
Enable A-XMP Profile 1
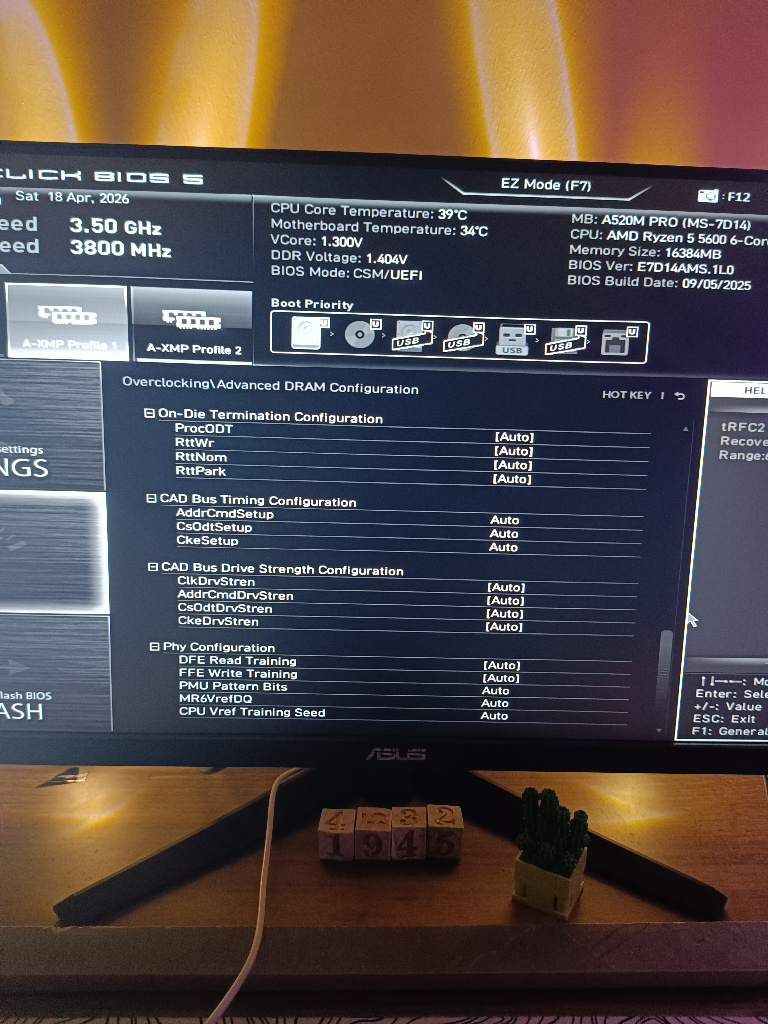click(x=67, y=321)
